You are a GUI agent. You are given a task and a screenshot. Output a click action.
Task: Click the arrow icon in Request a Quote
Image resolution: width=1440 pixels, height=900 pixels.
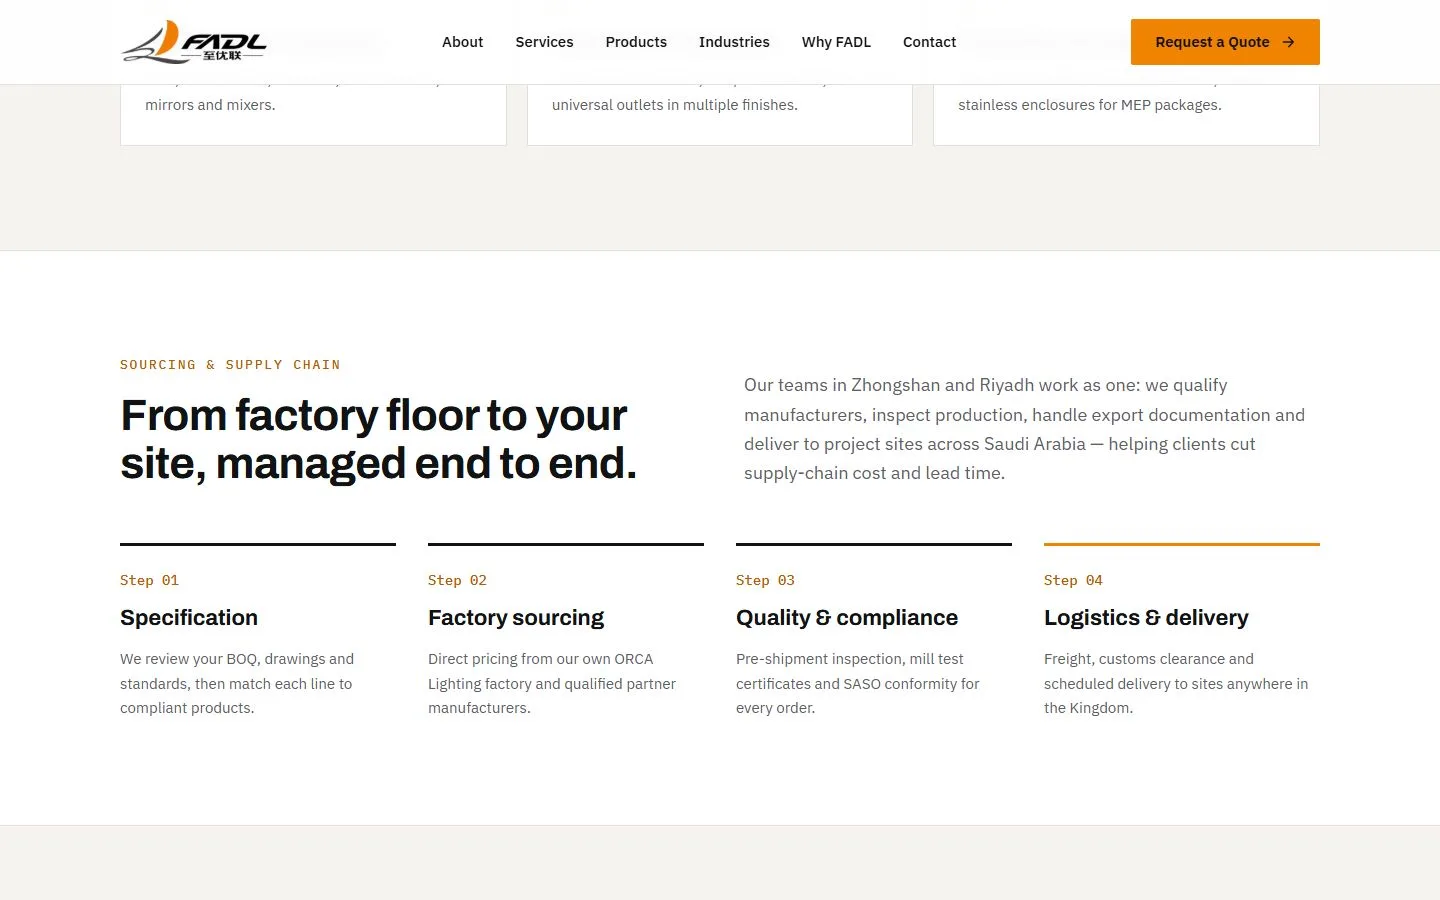[1289, 42]
